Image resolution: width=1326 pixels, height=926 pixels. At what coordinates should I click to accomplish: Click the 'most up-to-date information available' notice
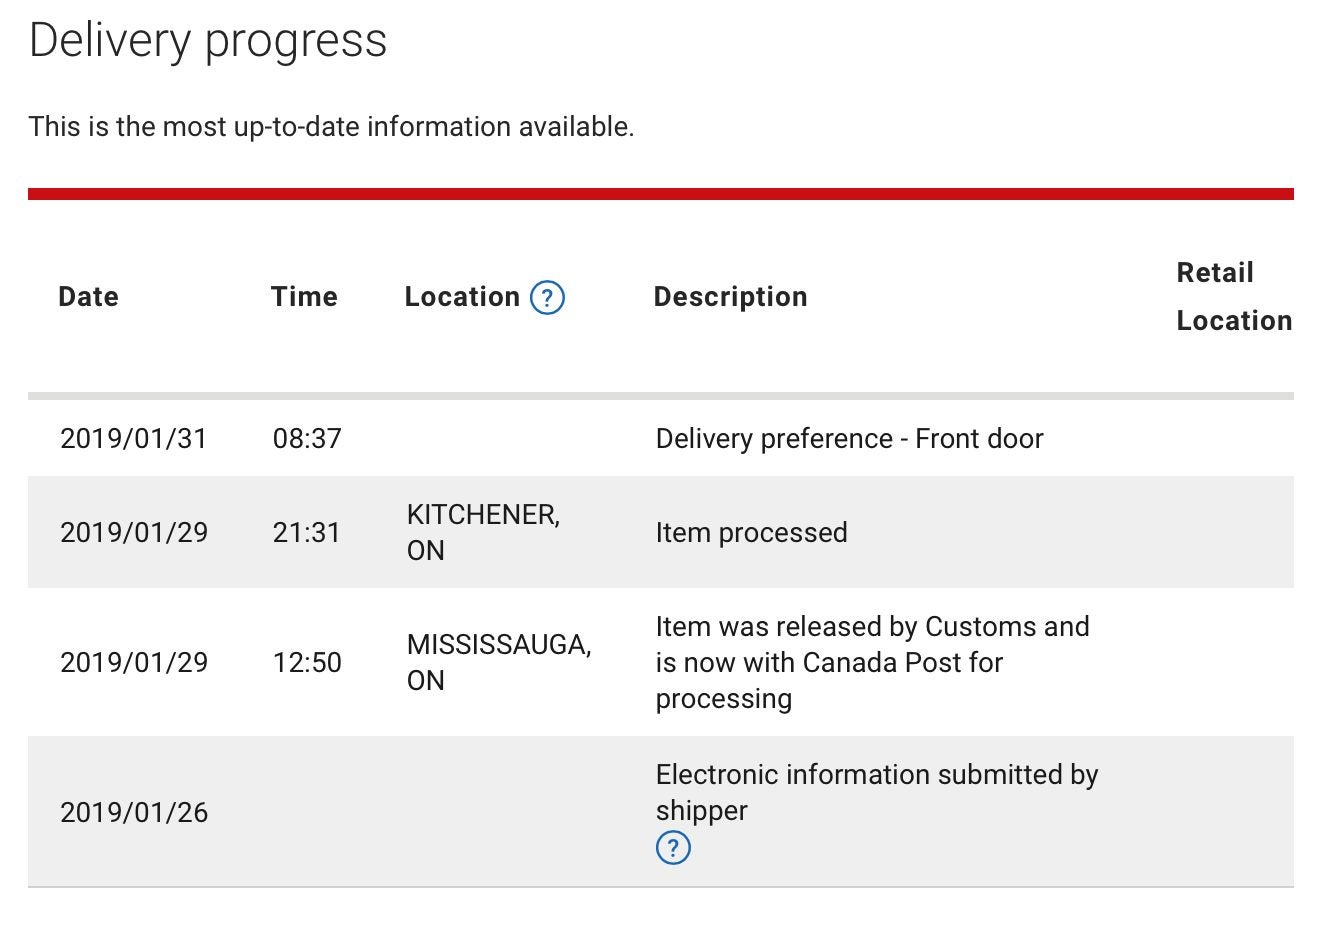(331, 127)
